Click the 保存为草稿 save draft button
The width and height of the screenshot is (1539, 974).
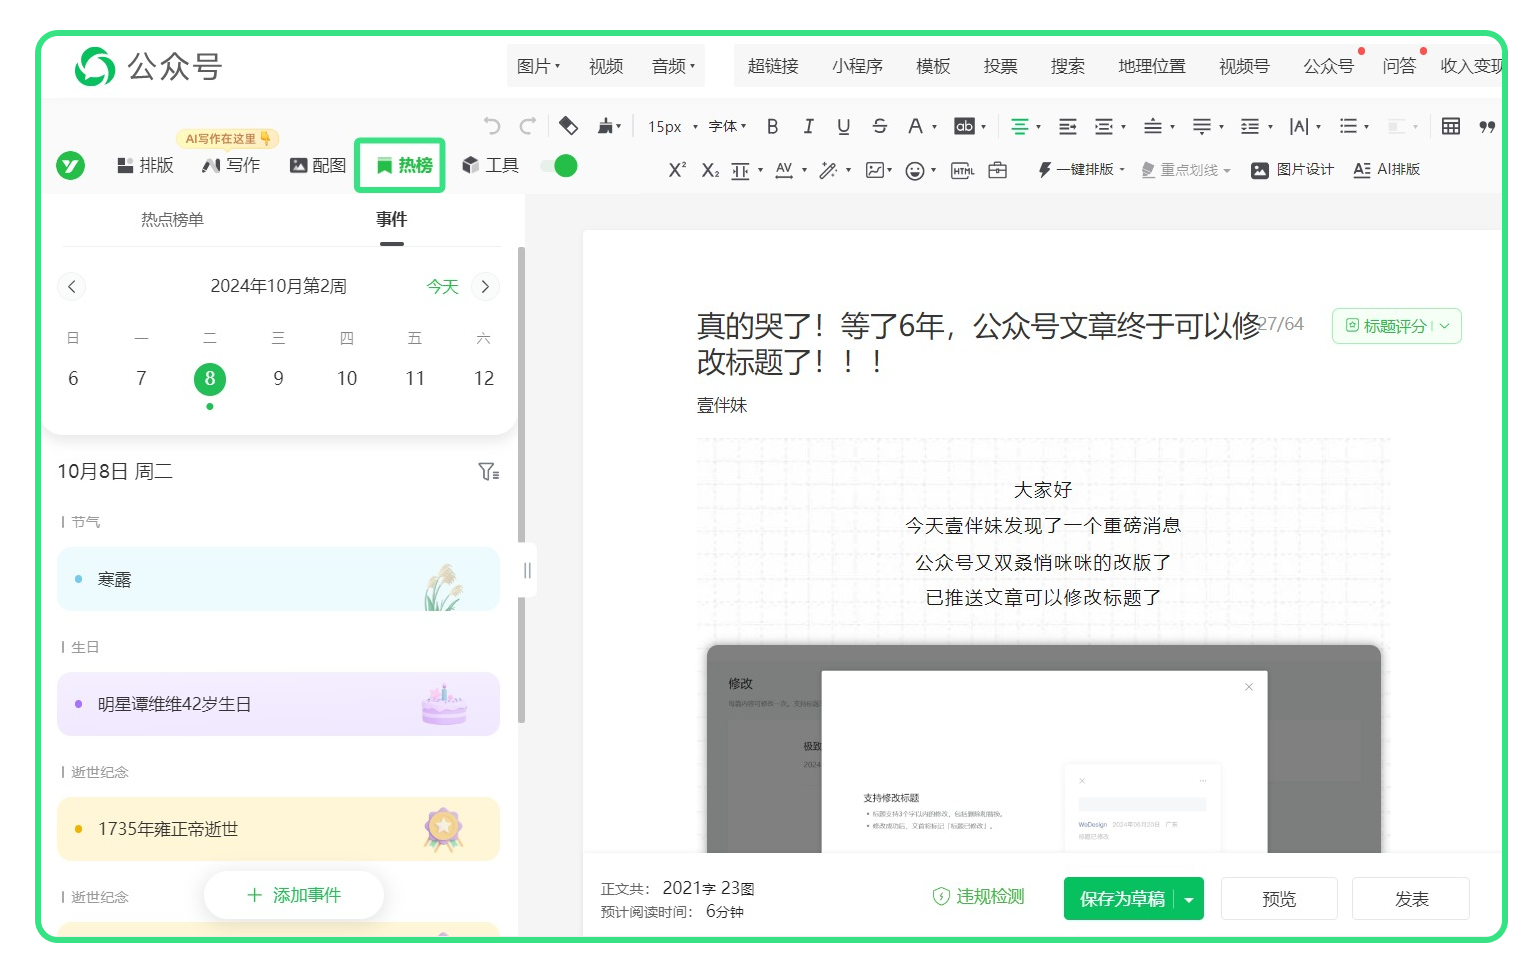[1121, 900]
